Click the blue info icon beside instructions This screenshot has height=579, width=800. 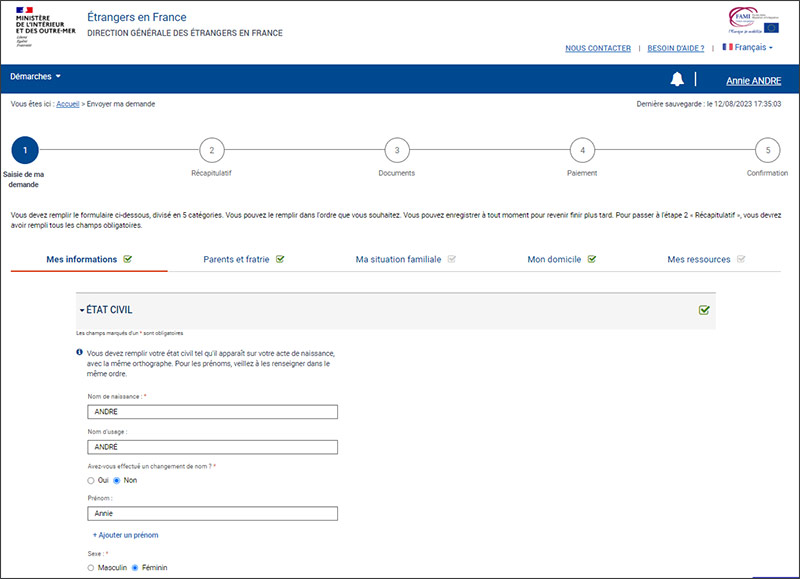point(80,353)
